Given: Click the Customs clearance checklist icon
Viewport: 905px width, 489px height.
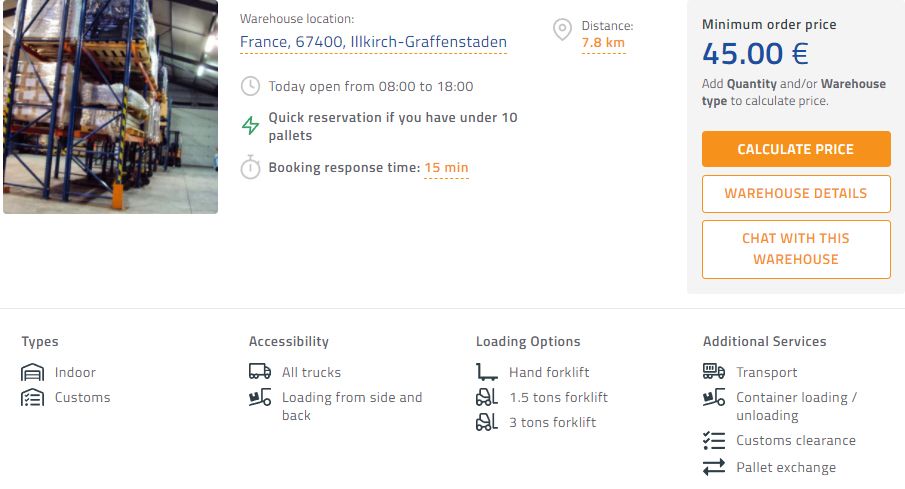Looking at the screenshot, I should click(x=714, y=440).
